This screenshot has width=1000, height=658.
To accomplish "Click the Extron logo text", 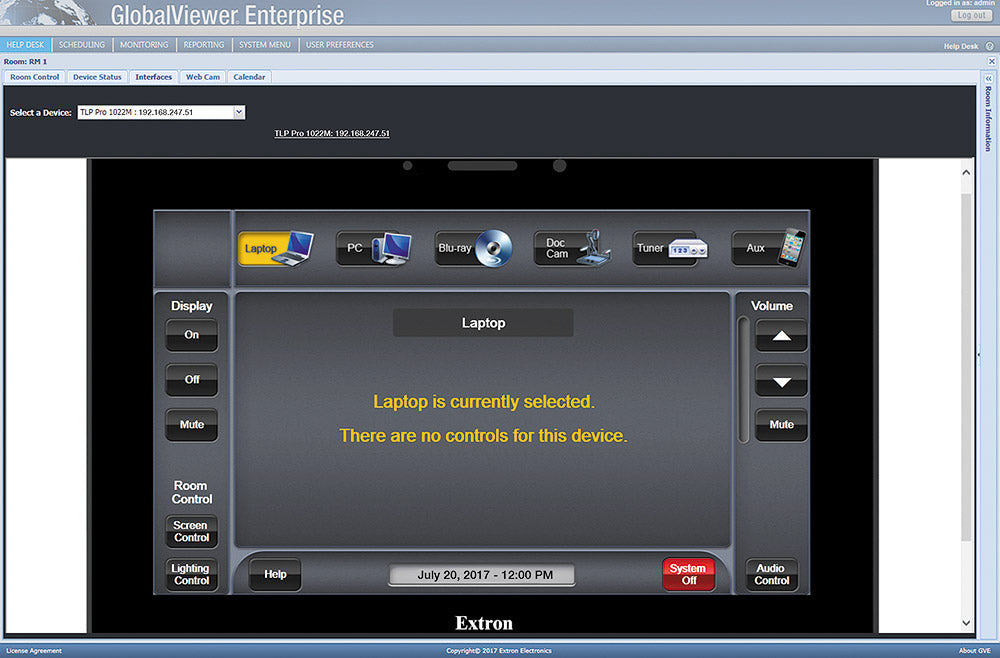I will 483,623.
